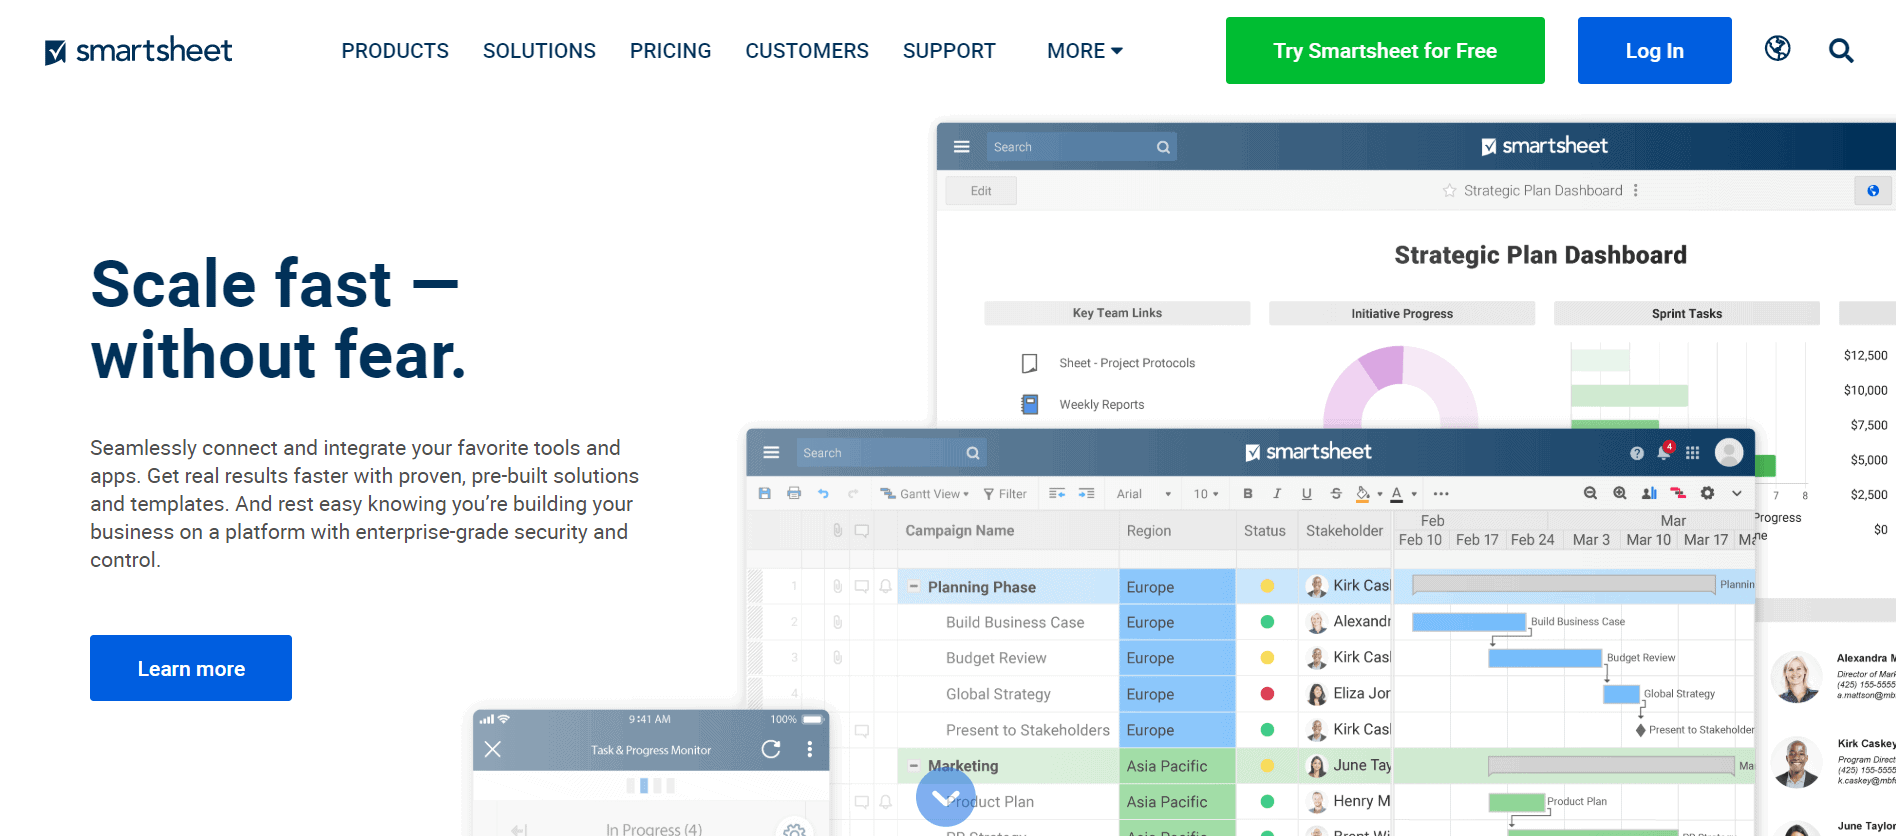Open the globe language selector icon

click(x=1777, y=48)
